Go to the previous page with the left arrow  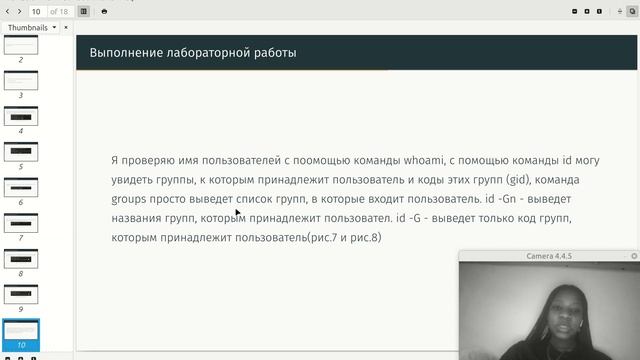(7, 11)
